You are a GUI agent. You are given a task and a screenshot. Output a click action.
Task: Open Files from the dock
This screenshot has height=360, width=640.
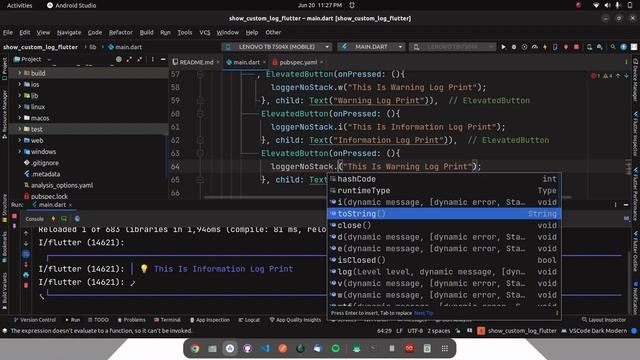point(212,349)
